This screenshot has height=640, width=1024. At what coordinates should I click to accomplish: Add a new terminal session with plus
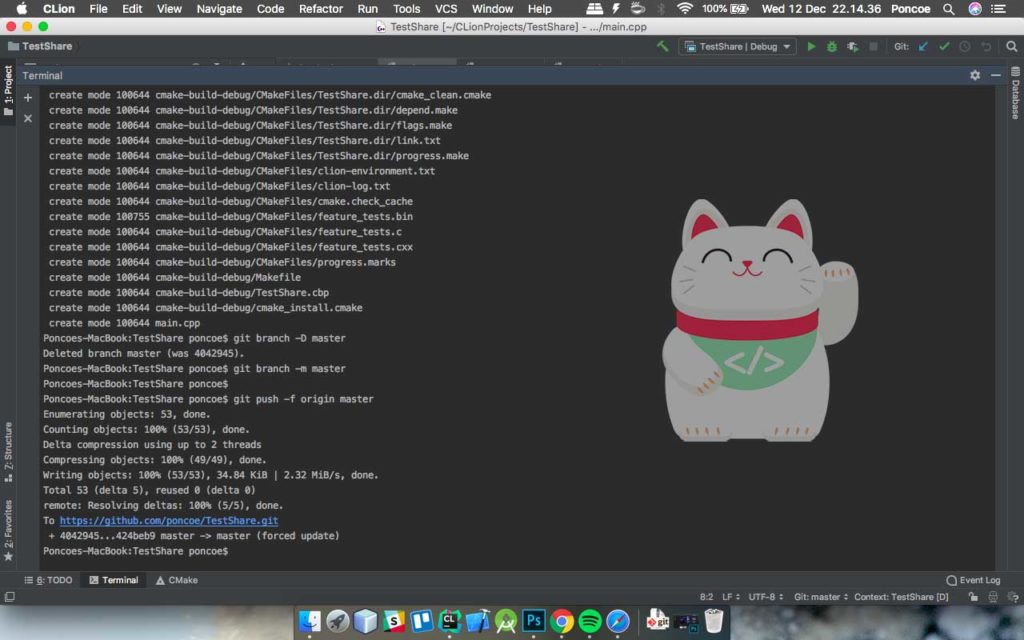pyautogui.click(x=27, y=98)
